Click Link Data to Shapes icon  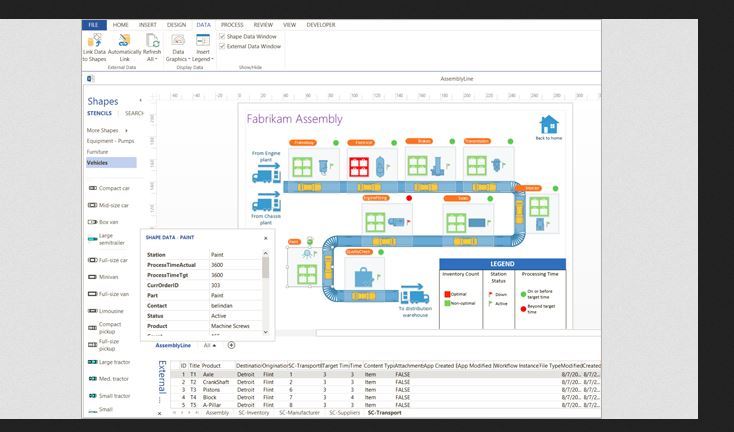pos(93,41)
